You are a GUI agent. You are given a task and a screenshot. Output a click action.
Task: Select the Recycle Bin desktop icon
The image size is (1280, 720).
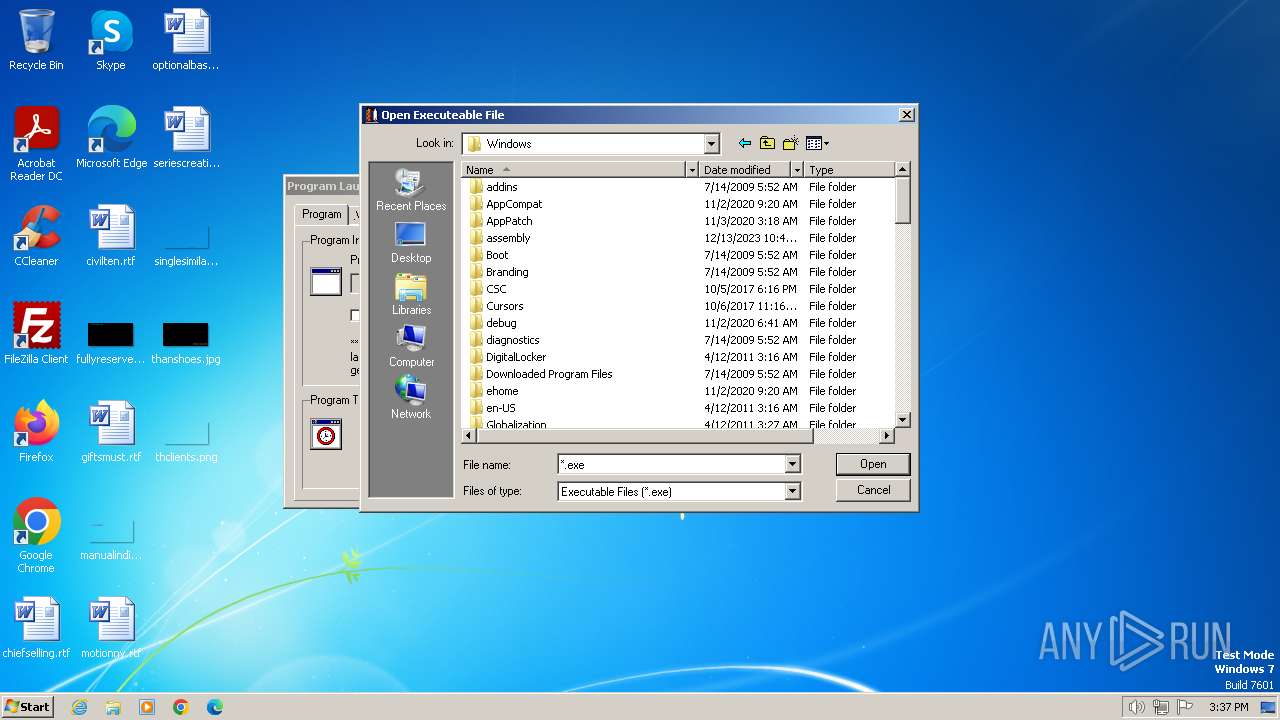pyautogui.click(x=36, y=40)
